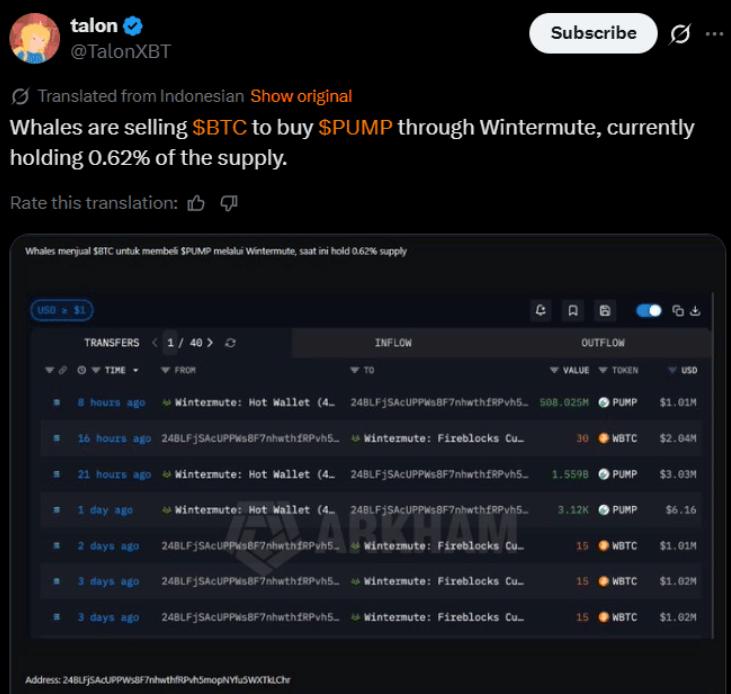
Task: Switch to the OUTFLOW tab
Action: pos(602,343)
